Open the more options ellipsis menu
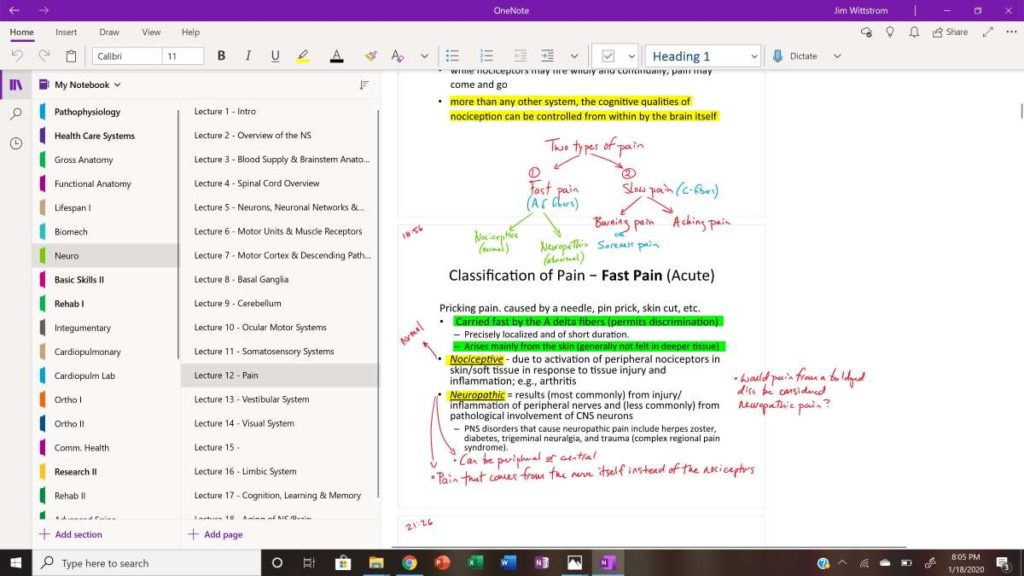The width and height of the screenshot is (1024, 576). click(1012, 32)
